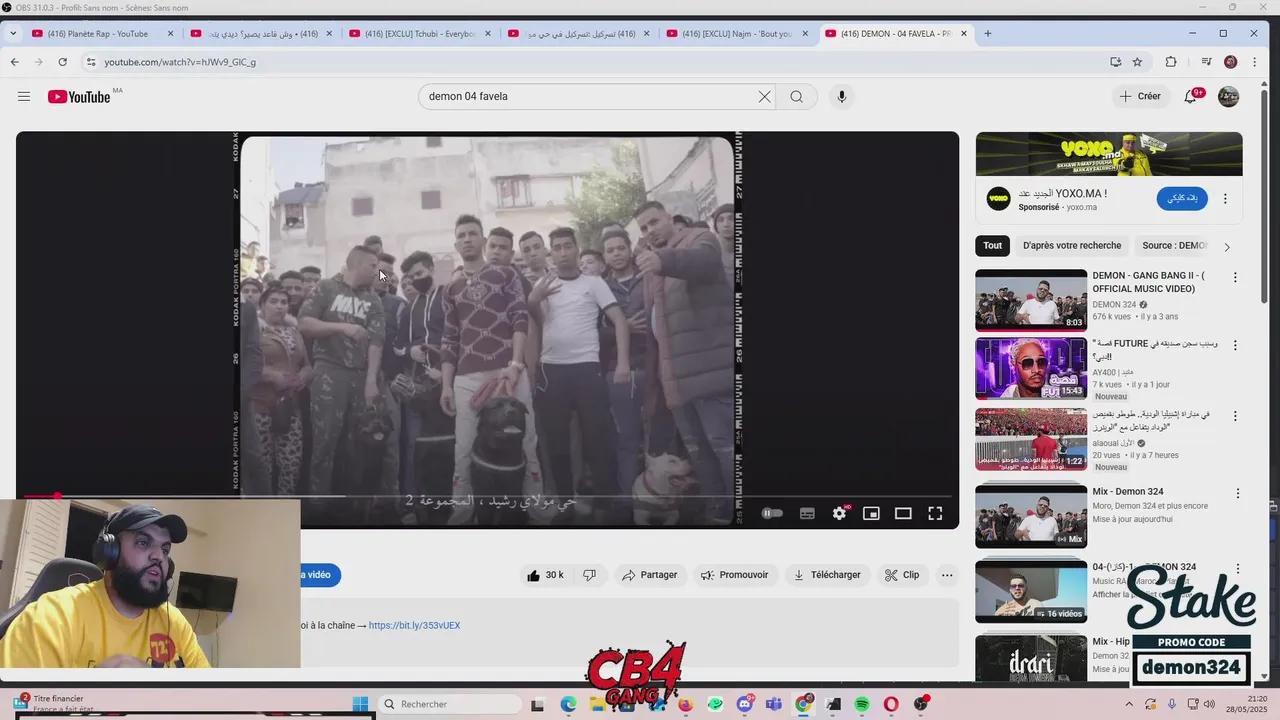
Task: Click the taskbar Rechercher search box
Action: pyautogui.click(x=449, y=704)
